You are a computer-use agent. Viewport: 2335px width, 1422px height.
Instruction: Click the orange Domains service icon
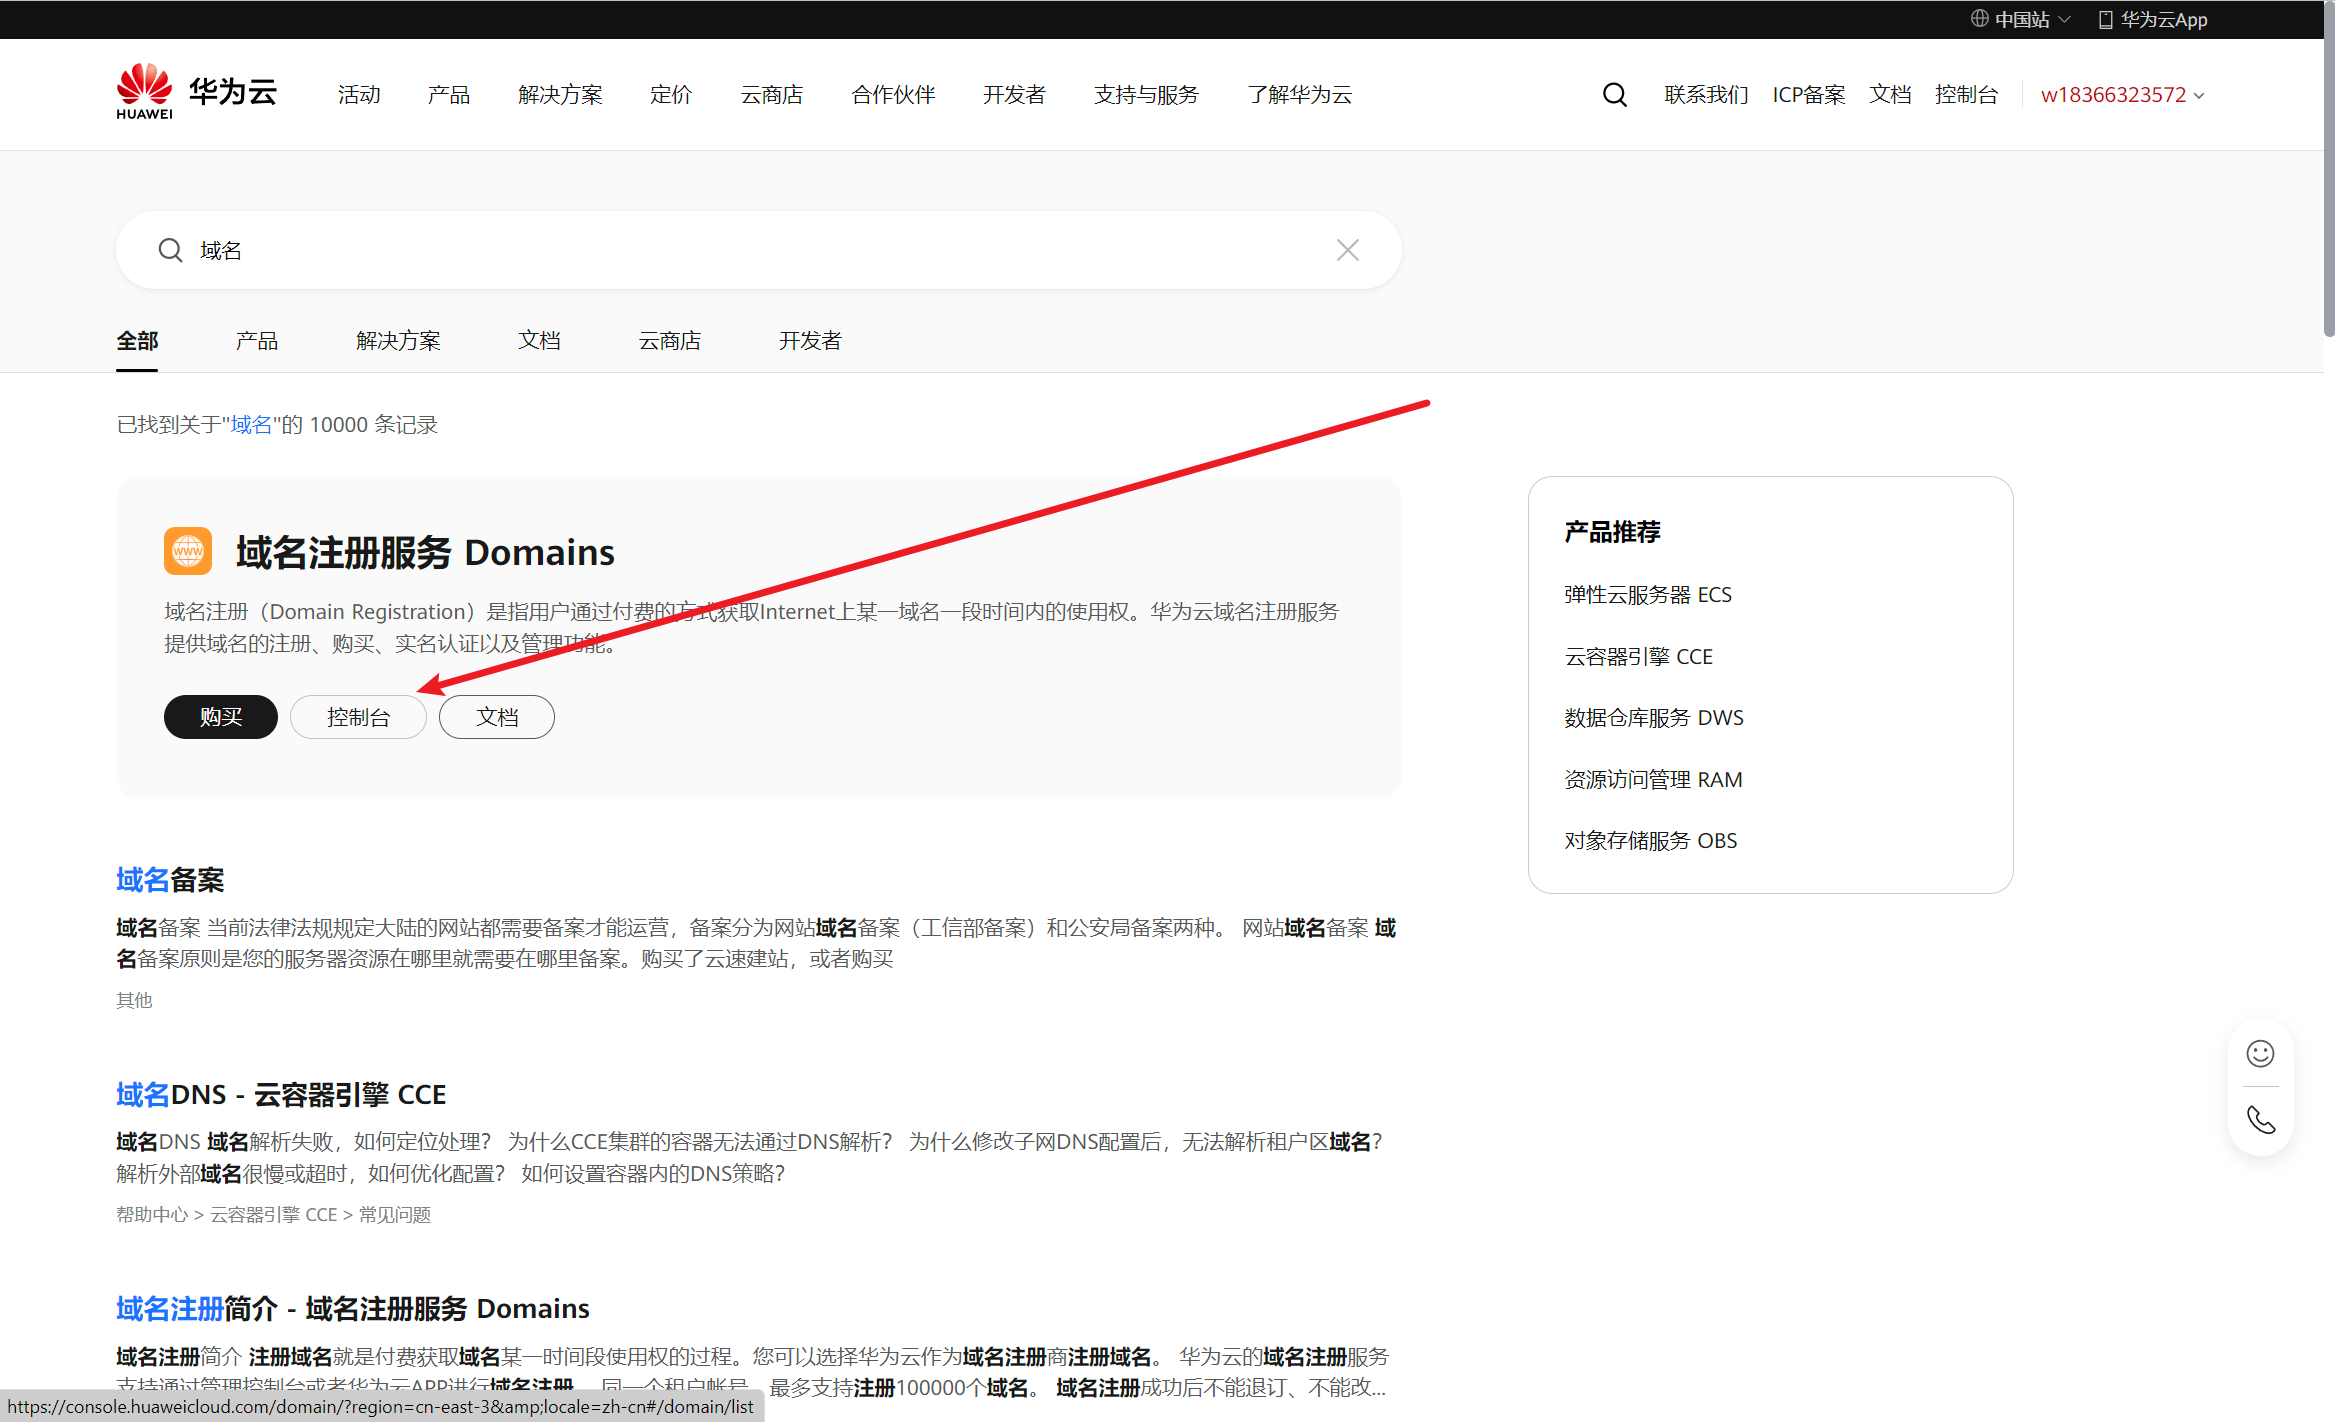[x=188, y=551]
